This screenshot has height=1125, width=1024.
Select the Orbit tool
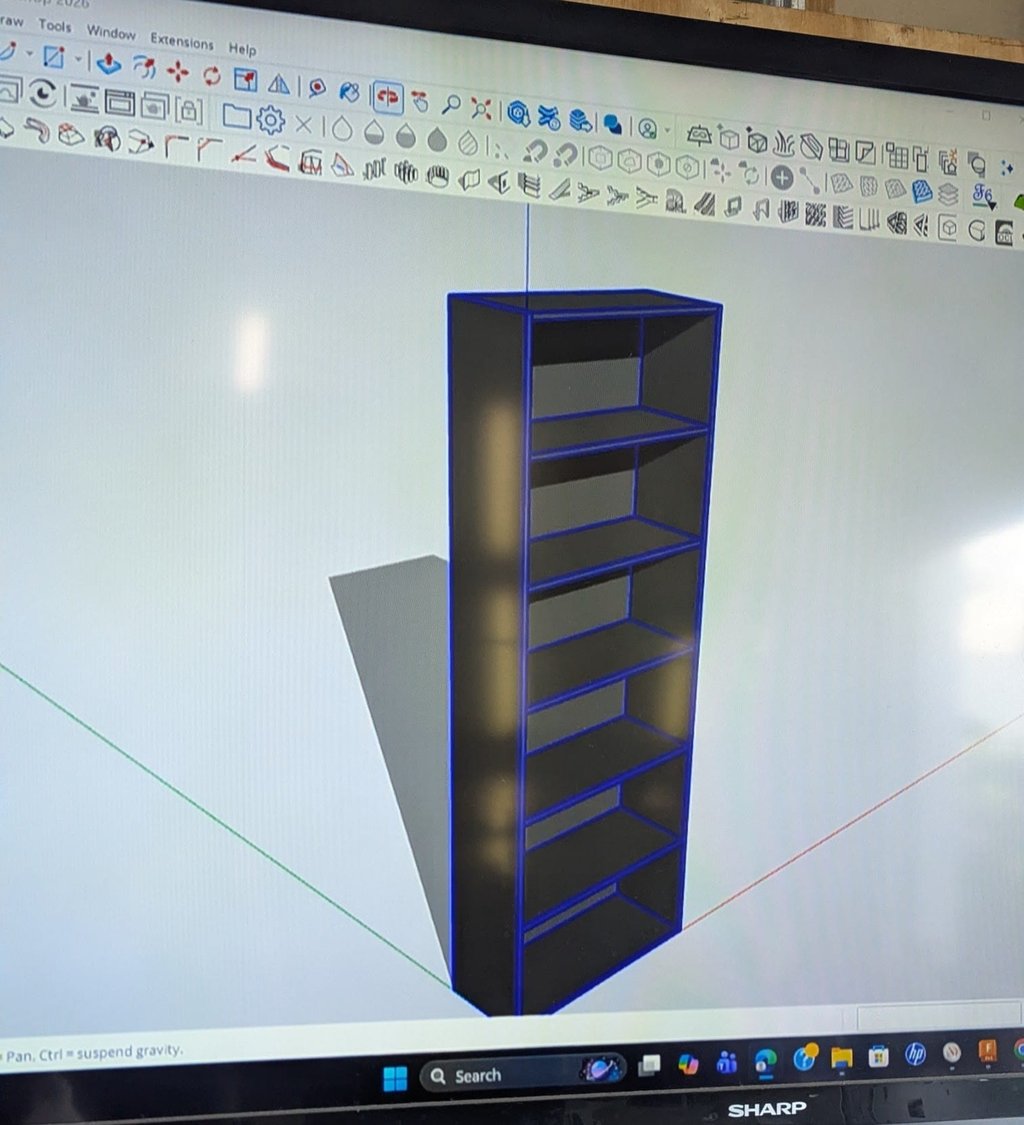[x=387, y=97]
